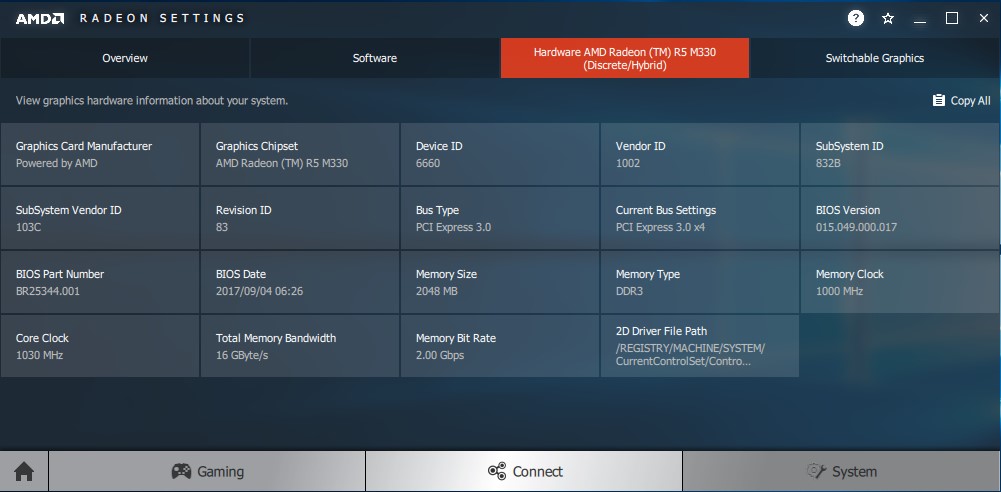
Task: Click Copy All button
Action: (961, 101)
